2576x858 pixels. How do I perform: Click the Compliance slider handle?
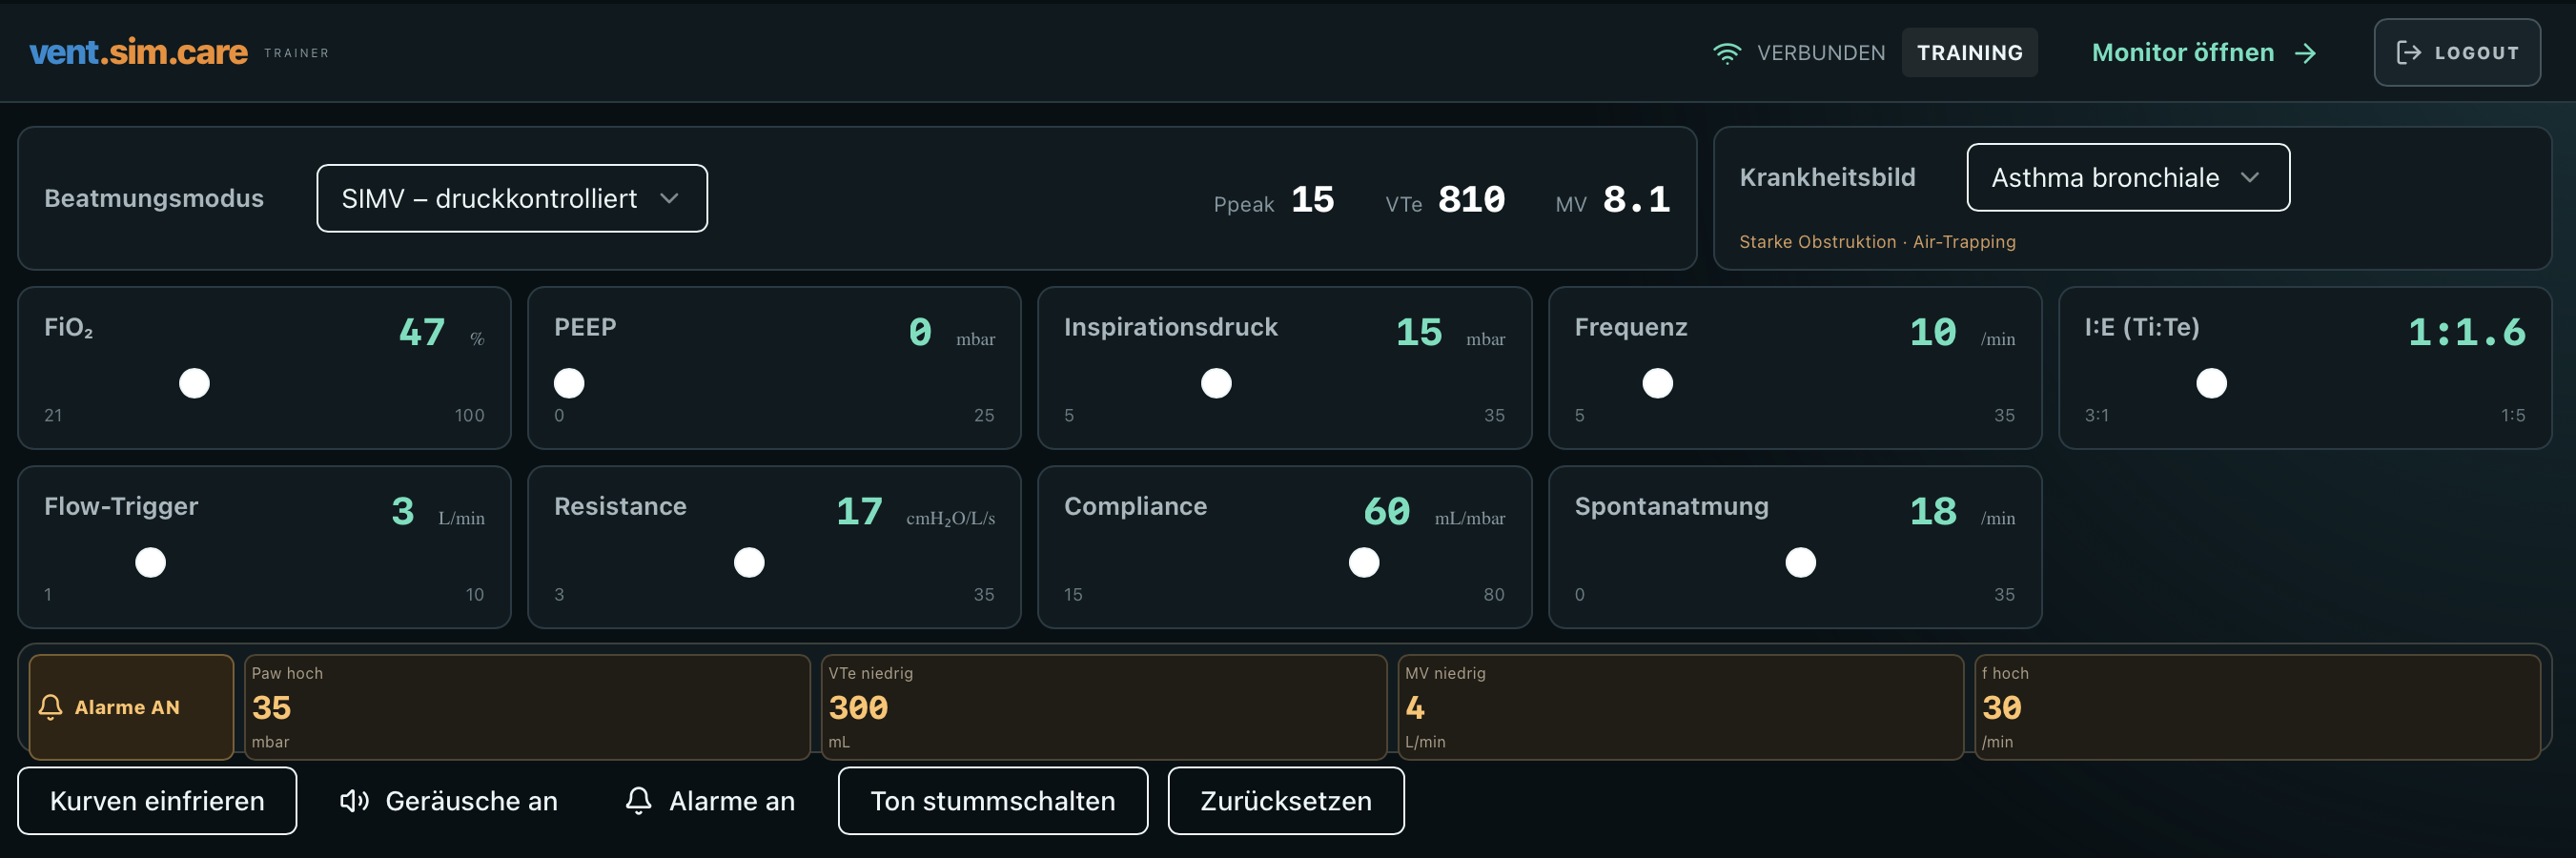click(1364, 562)
